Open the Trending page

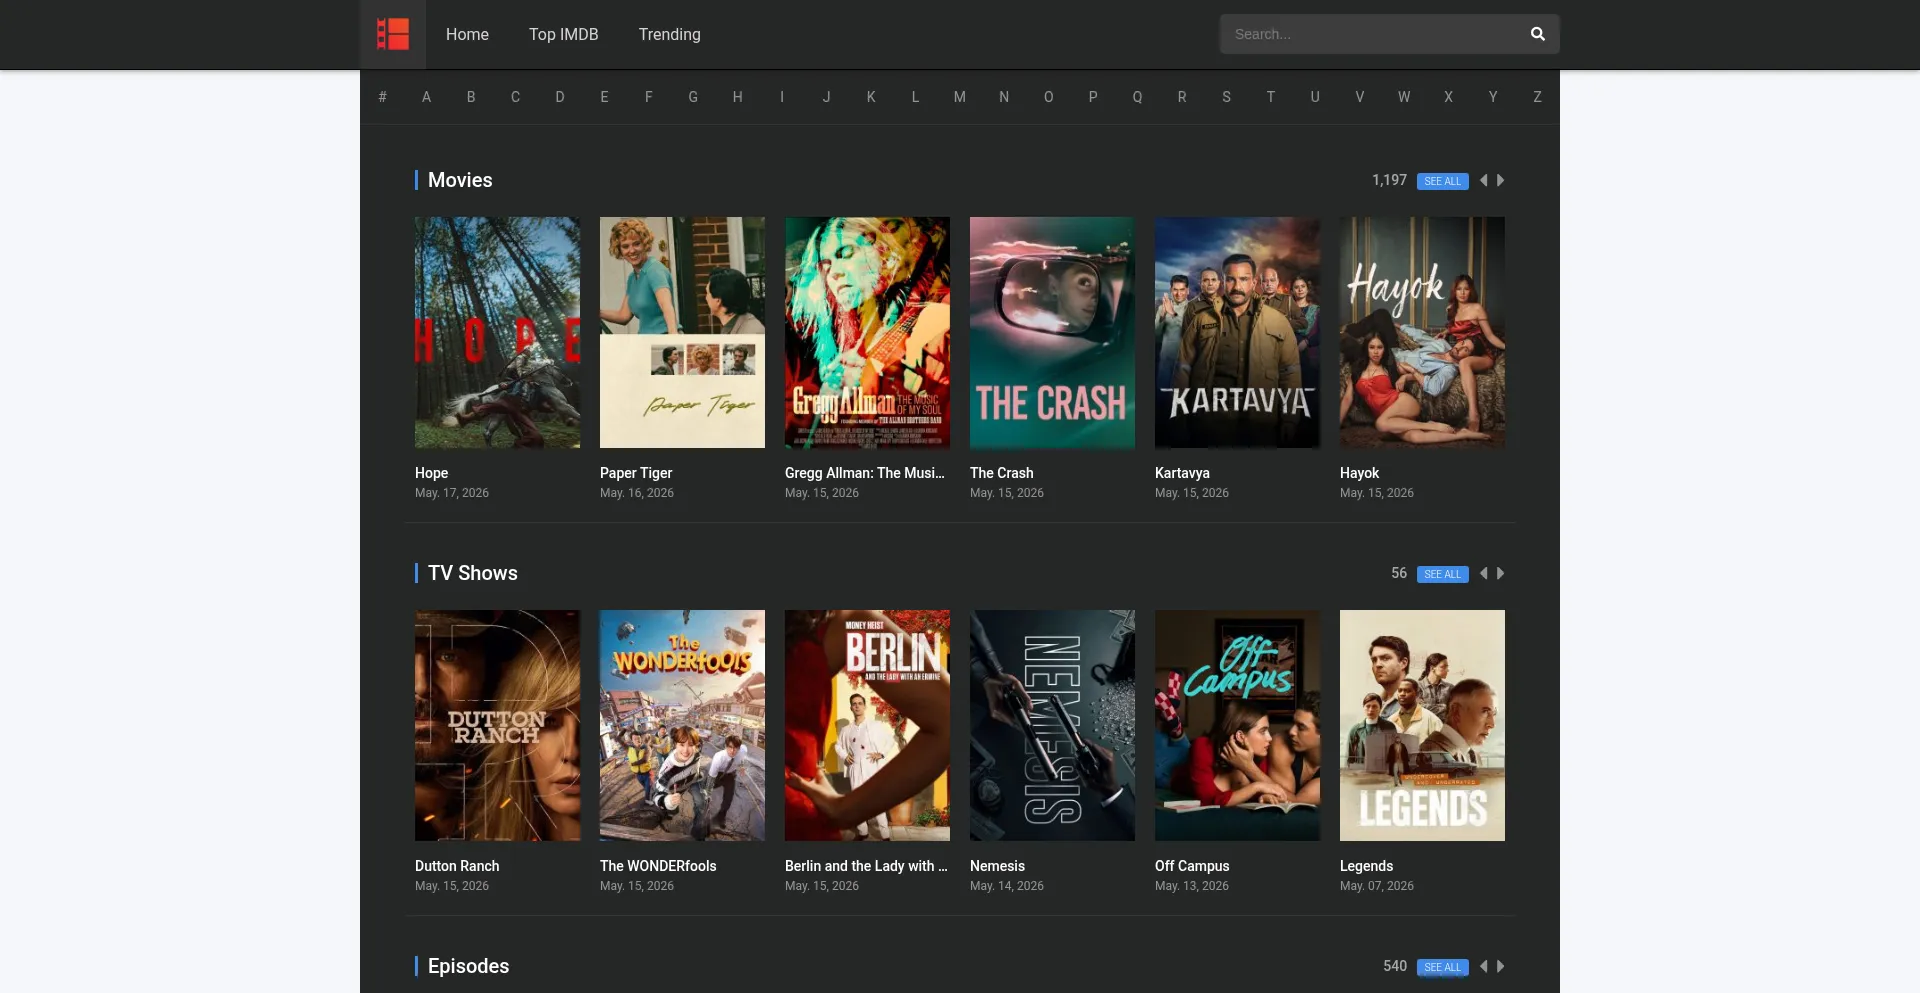670,34
